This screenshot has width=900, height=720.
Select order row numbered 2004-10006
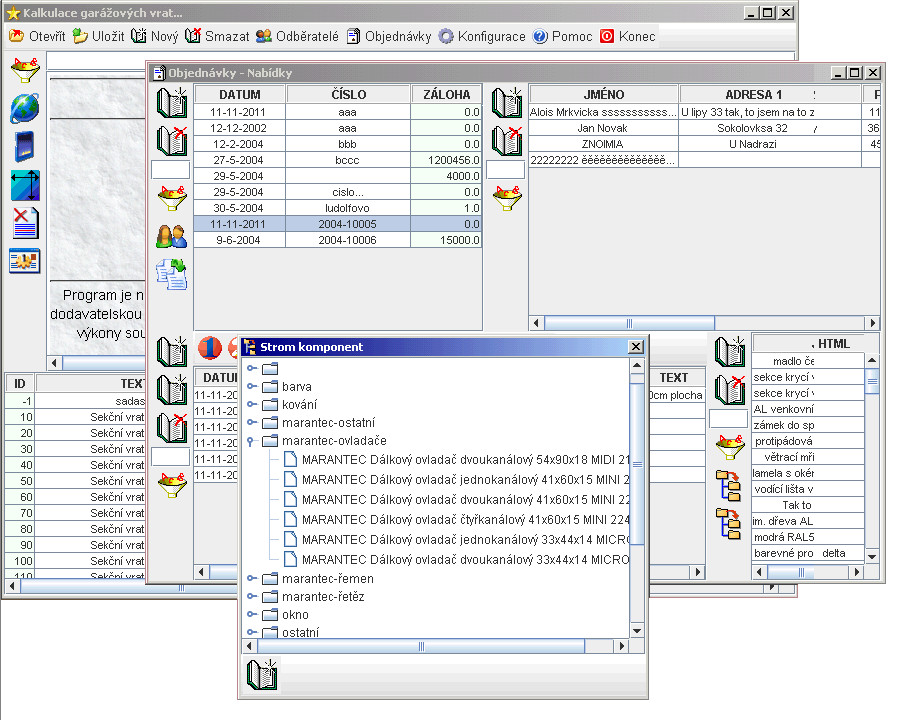pos(338,240)
